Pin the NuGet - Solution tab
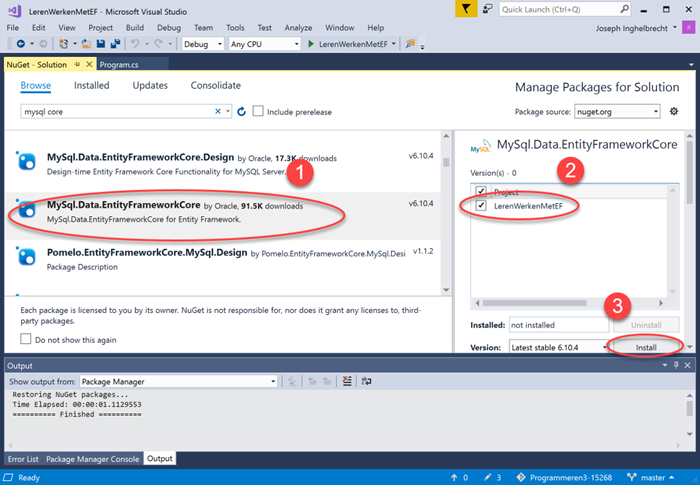Viewport: 700px width, 485px height. tap(77, 64)
